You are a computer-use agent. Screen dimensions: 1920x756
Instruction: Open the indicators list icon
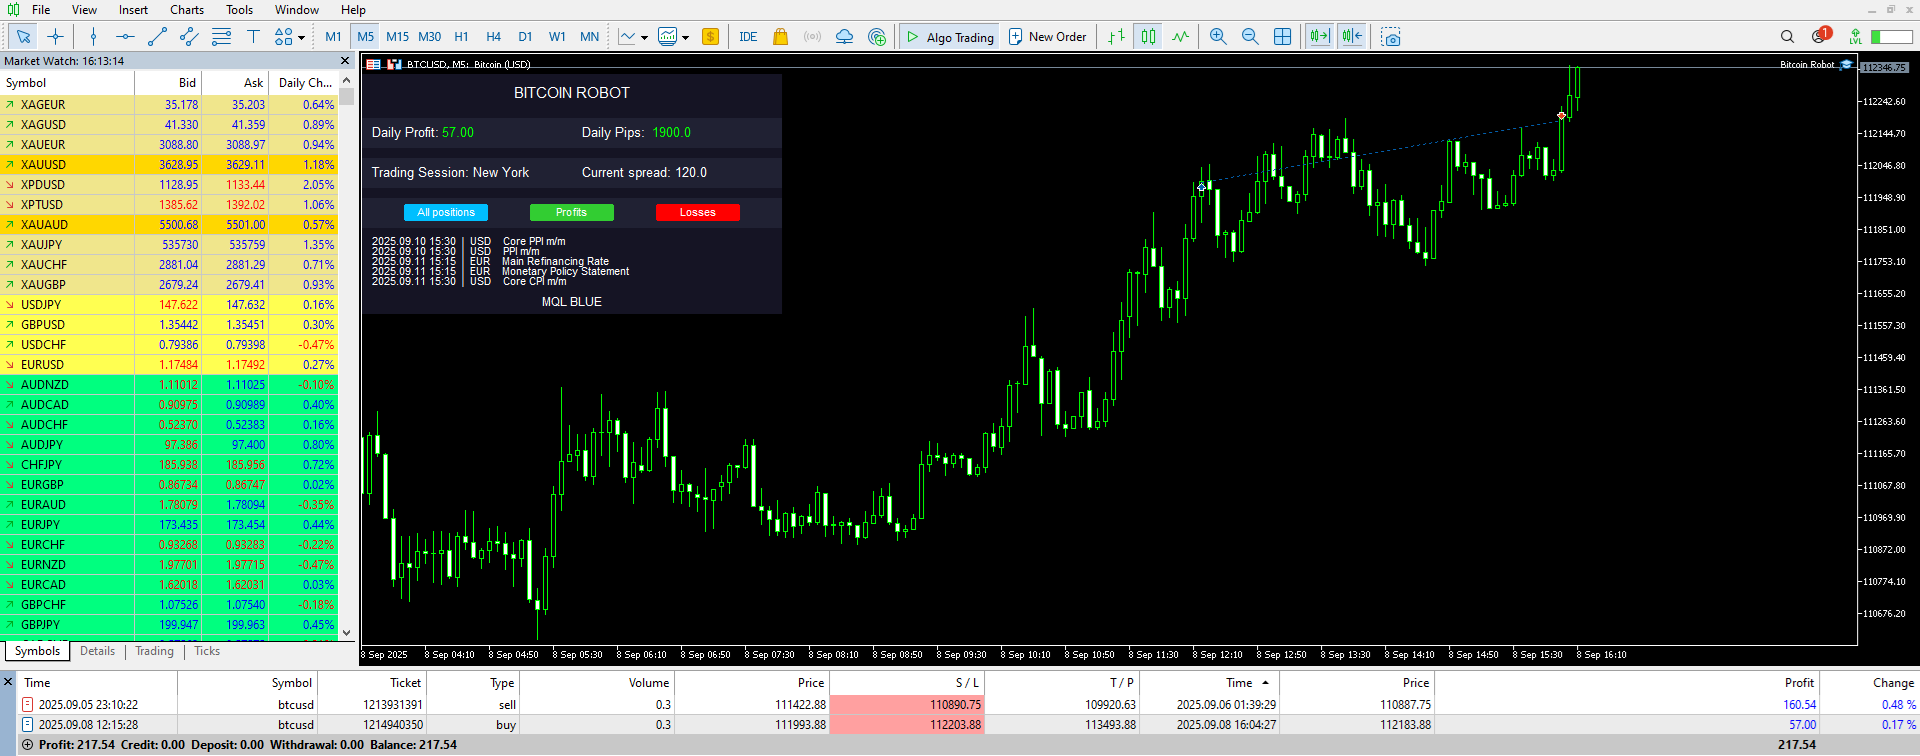pyautogui.click(x=668, y=37)
